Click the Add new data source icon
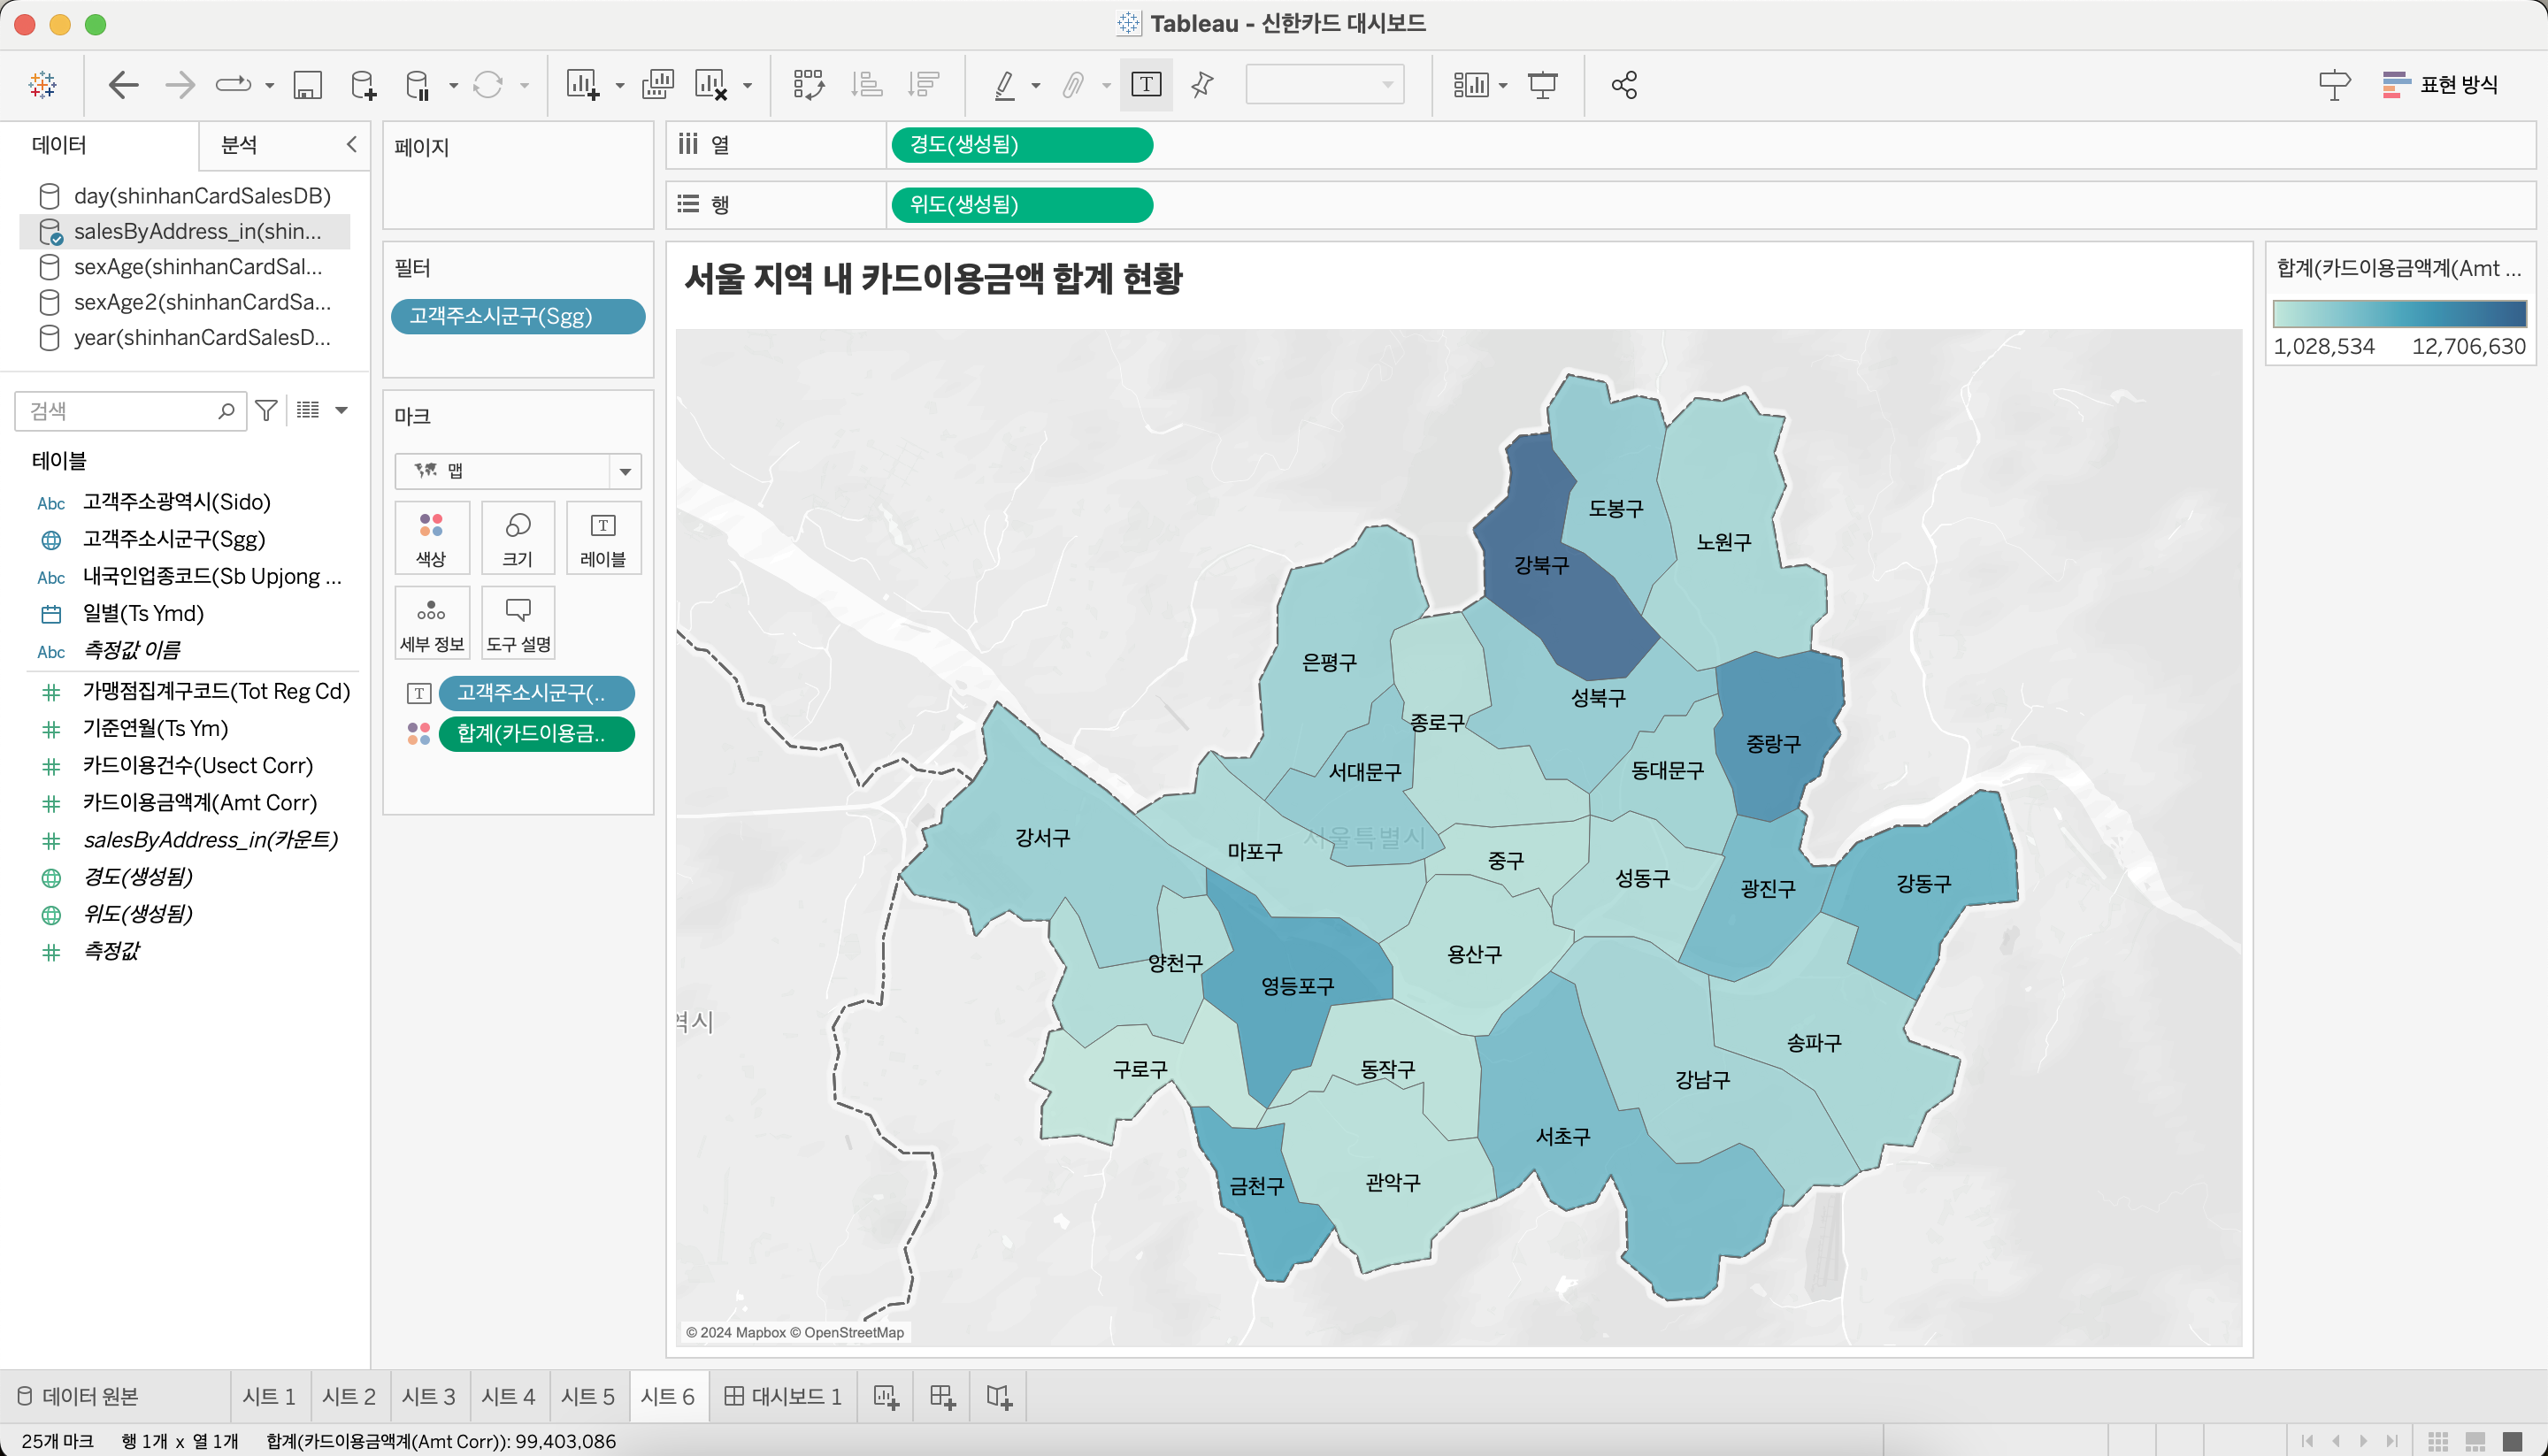Screen dimensions: 2548x1456 tap(364, 85)
